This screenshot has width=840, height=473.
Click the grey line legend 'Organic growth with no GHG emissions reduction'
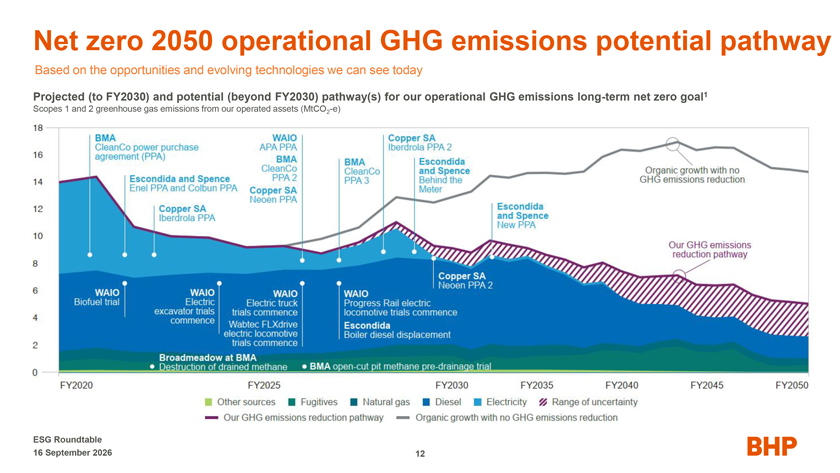click(507, 418)
